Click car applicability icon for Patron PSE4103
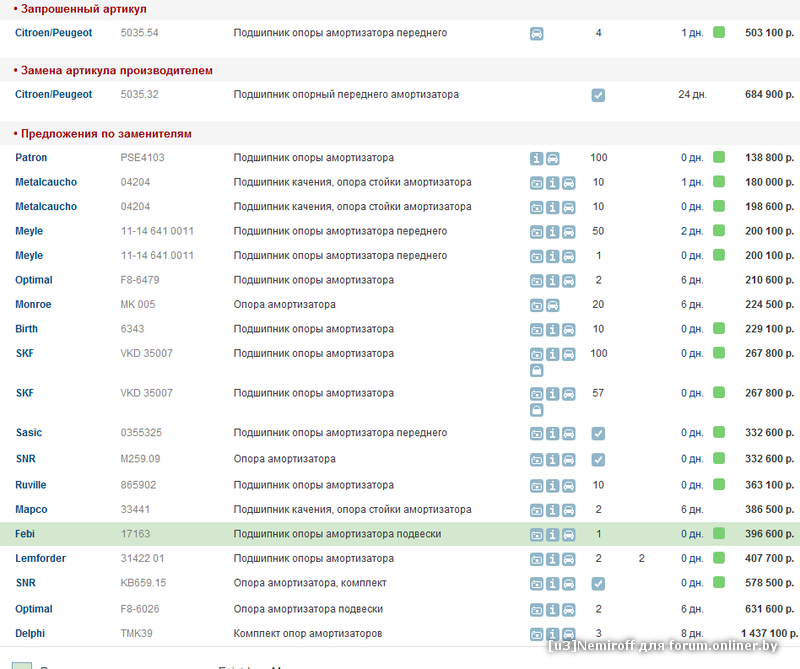Screen dimensions: 800x669 point(553,158)
